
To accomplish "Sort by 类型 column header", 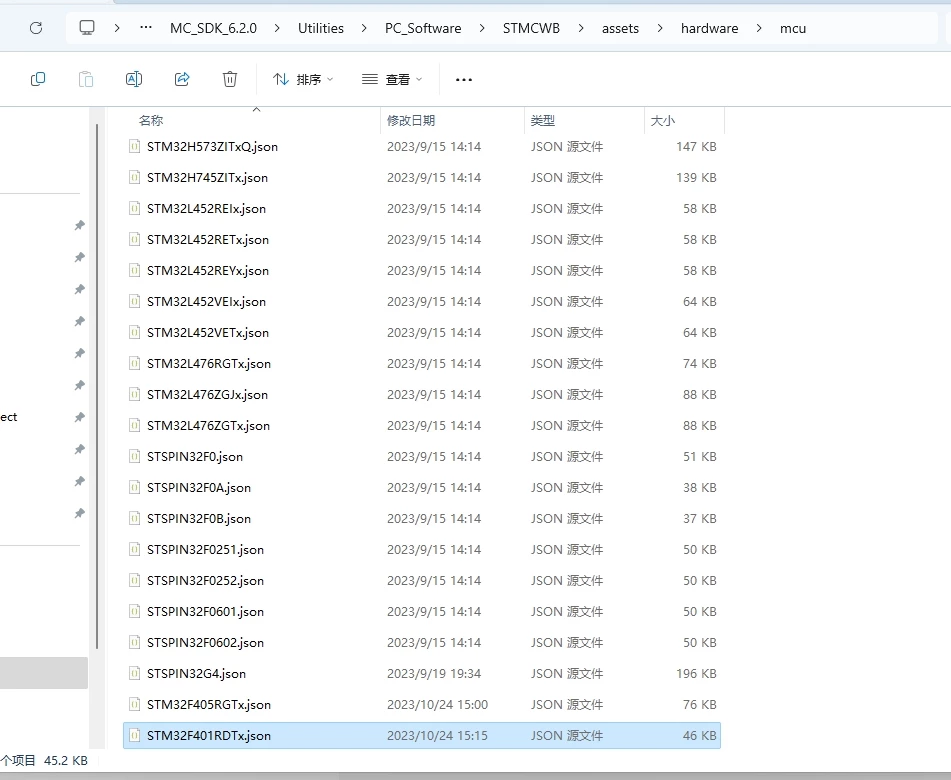I will coord(543,121).
